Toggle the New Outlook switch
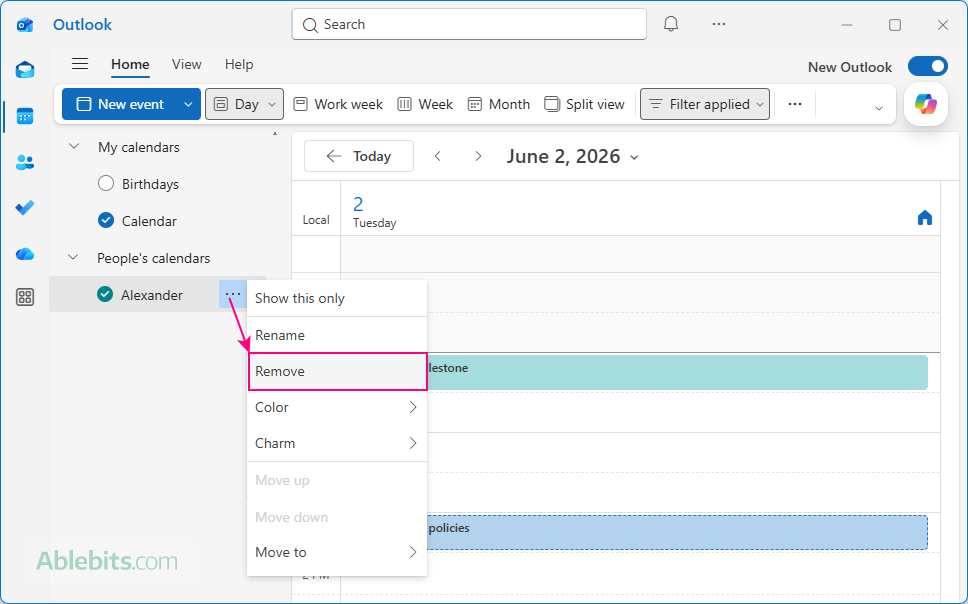This screenshot has width=968, height=604. coord(928,66)
